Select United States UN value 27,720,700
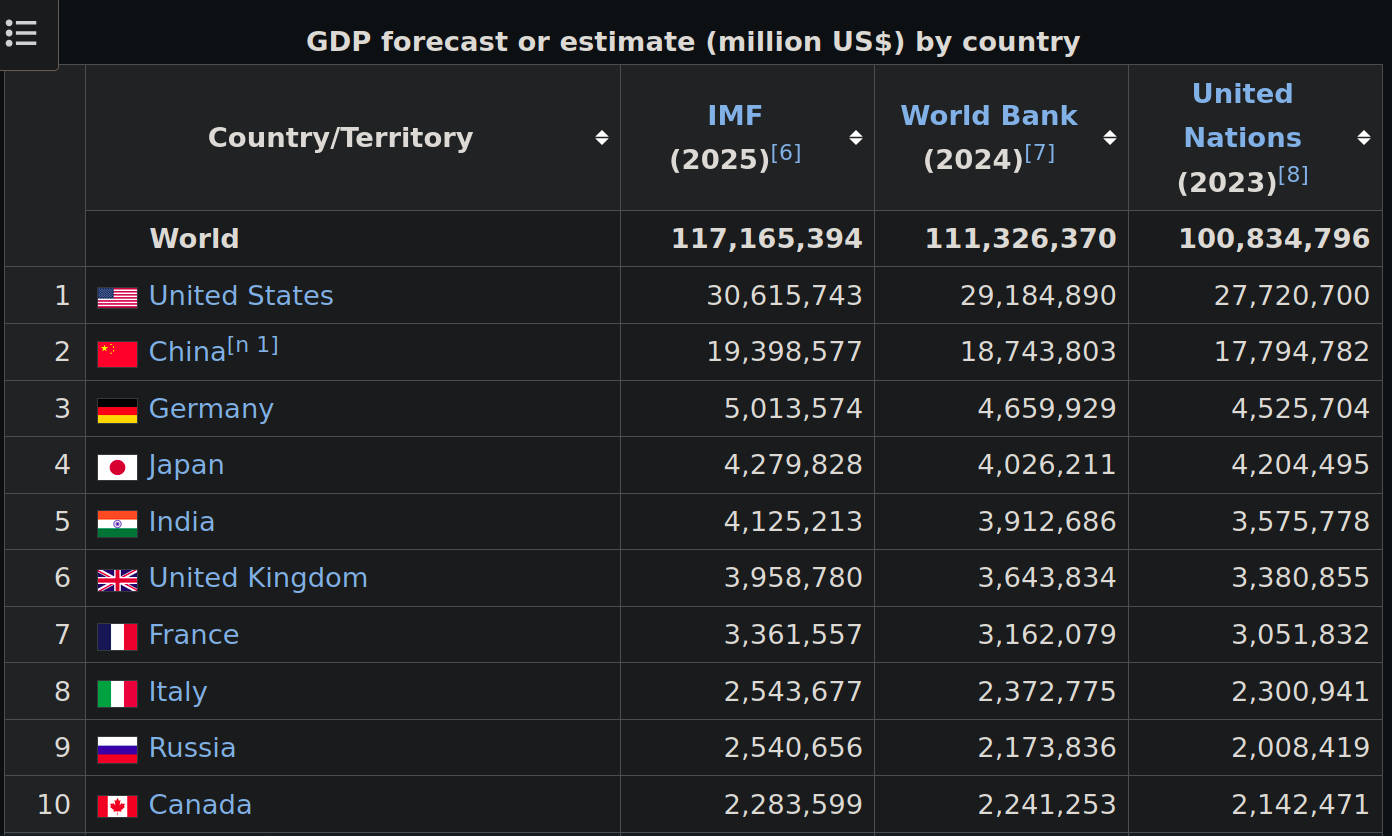1392x836 pixels. (x=1292, y=296)
